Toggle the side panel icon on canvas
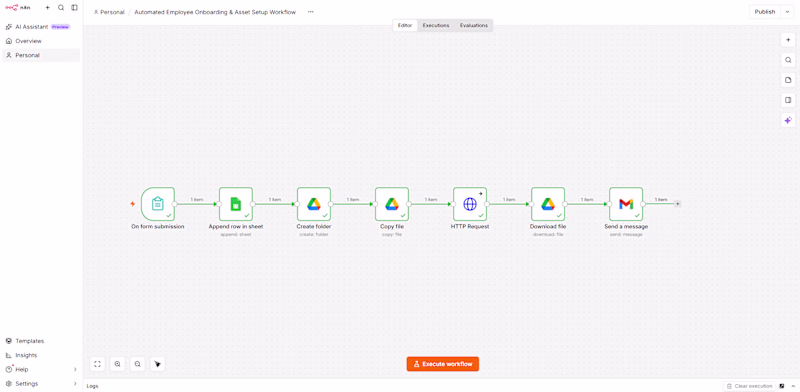Screen dimensions: 800x392 (788, 100)
